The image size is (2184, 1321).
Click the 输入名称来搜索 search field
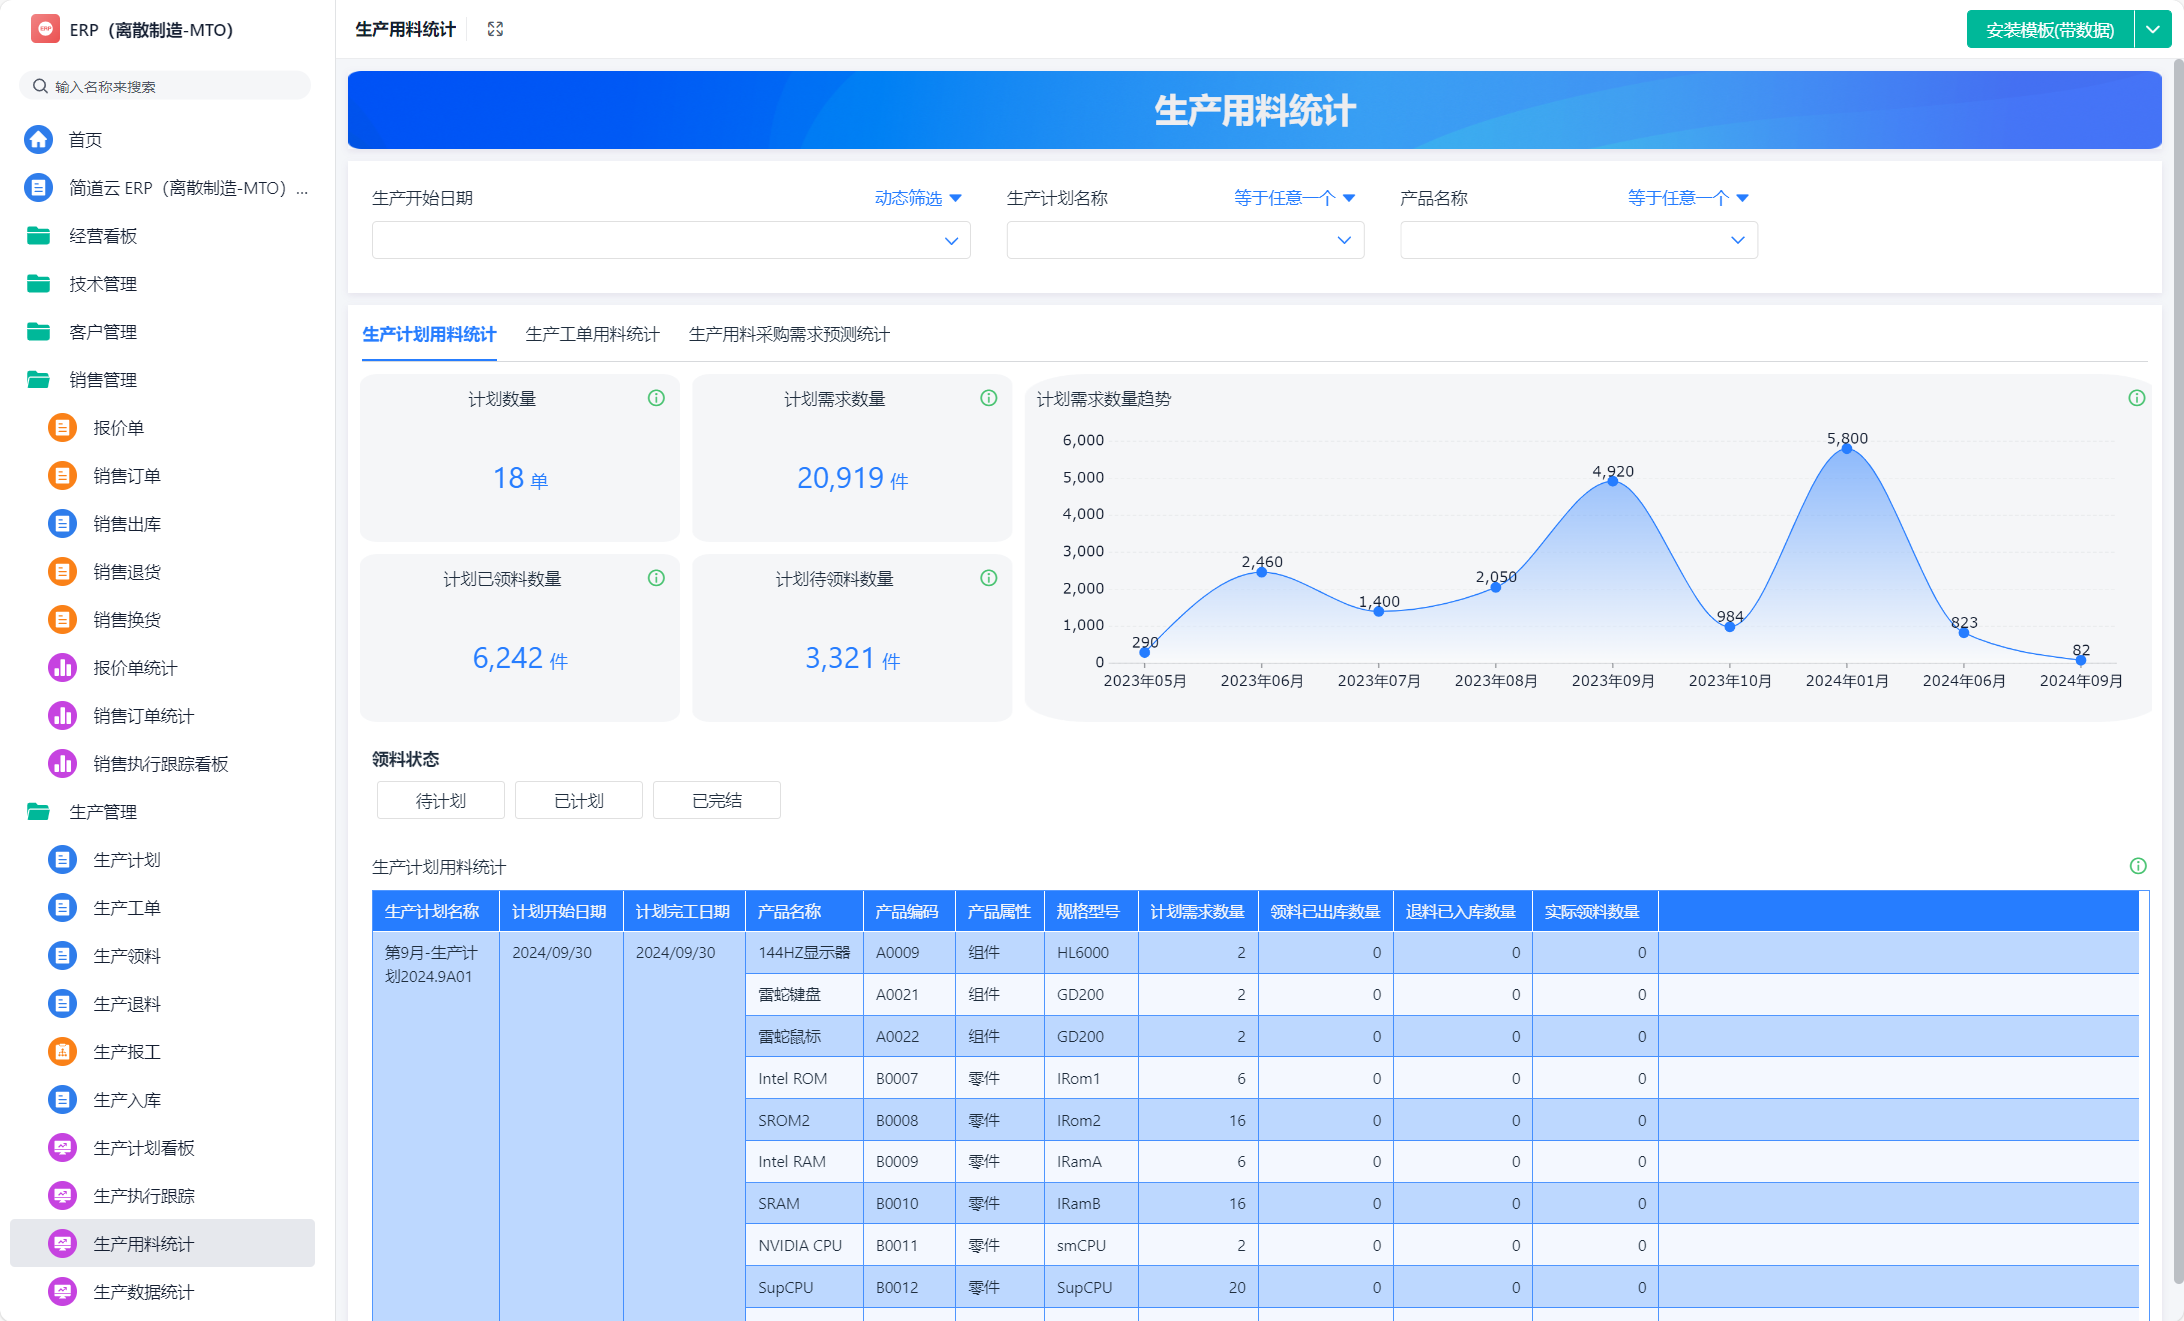(x=165, y=86)
